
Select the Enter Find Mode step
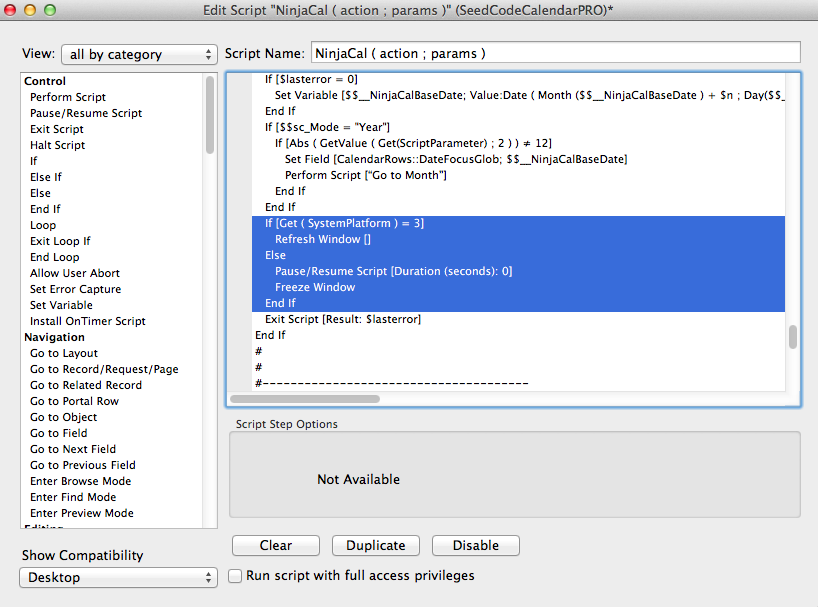point(73,497)
